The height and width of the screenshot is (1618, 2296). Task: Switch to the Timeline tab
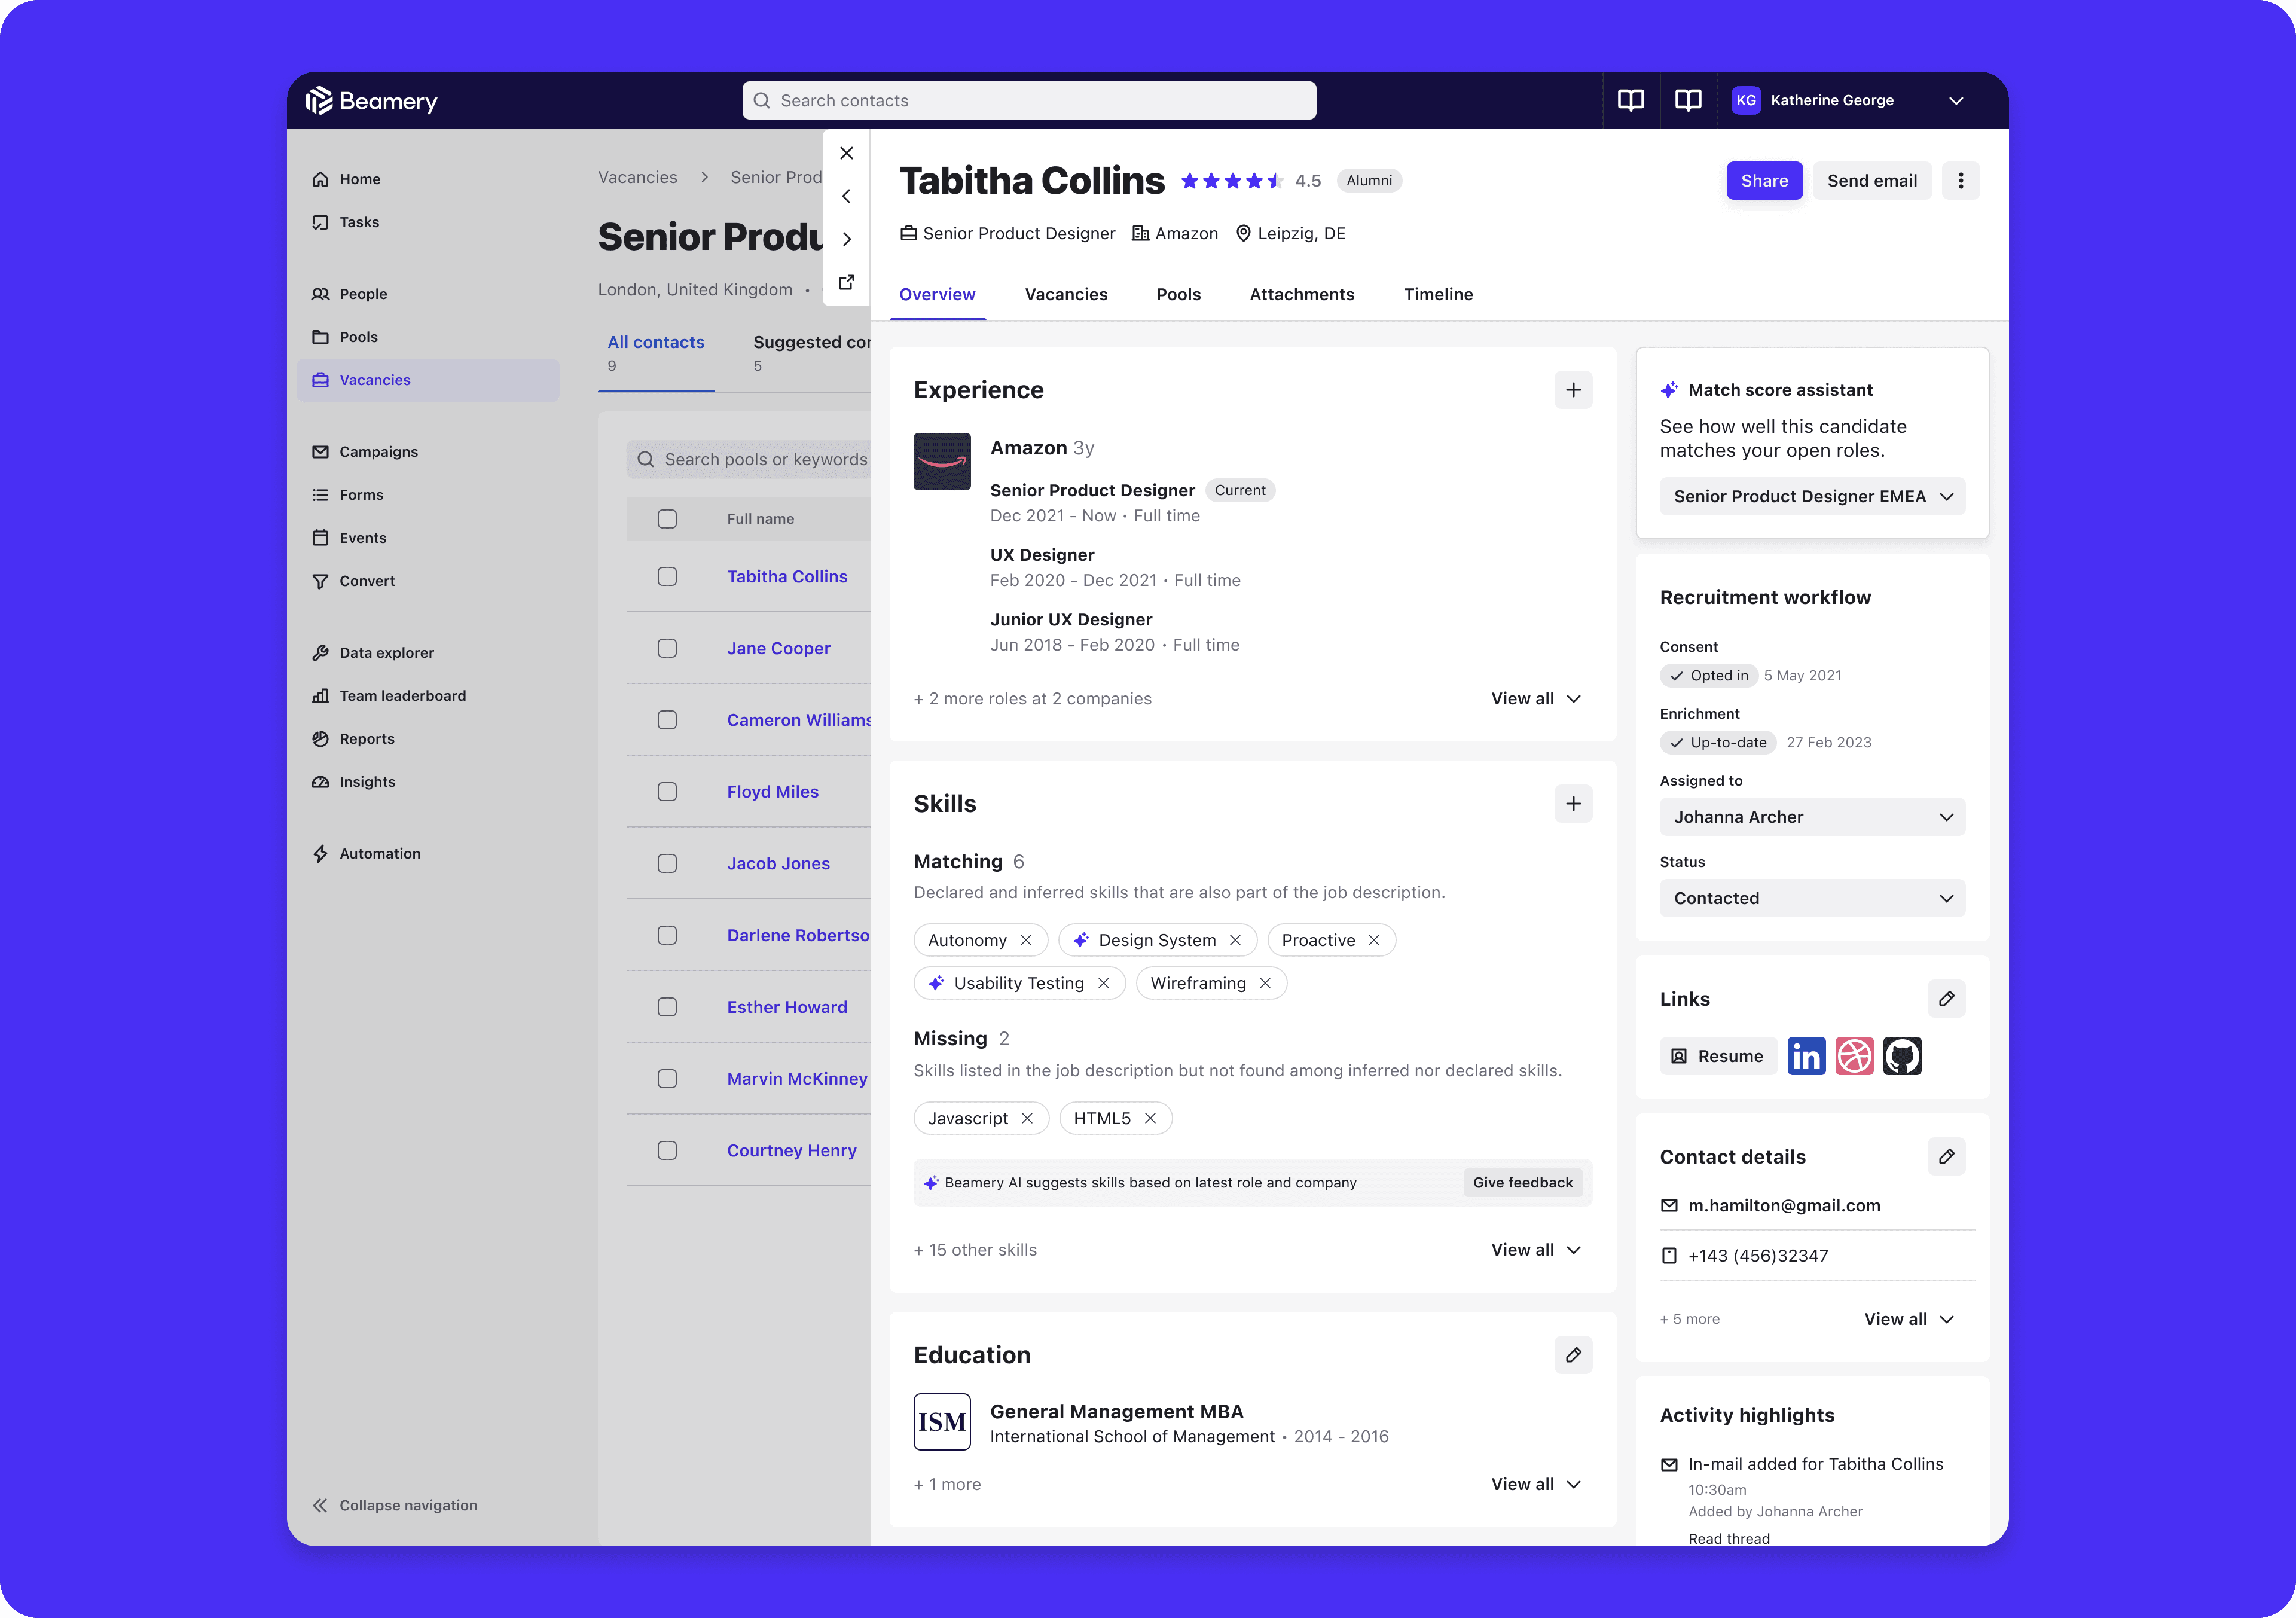tap(1438, 294)
